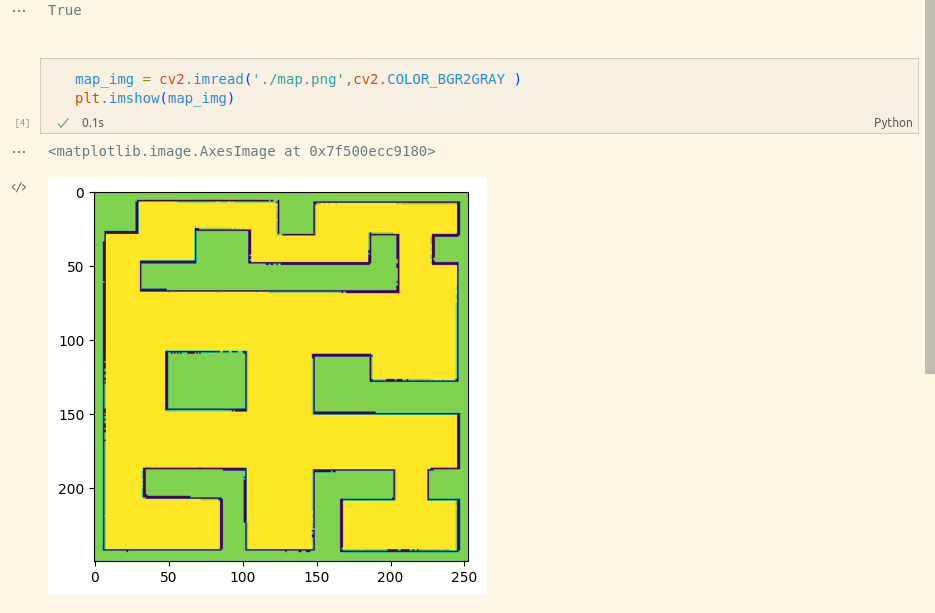Click the 'True' output text

pos(64,10)
